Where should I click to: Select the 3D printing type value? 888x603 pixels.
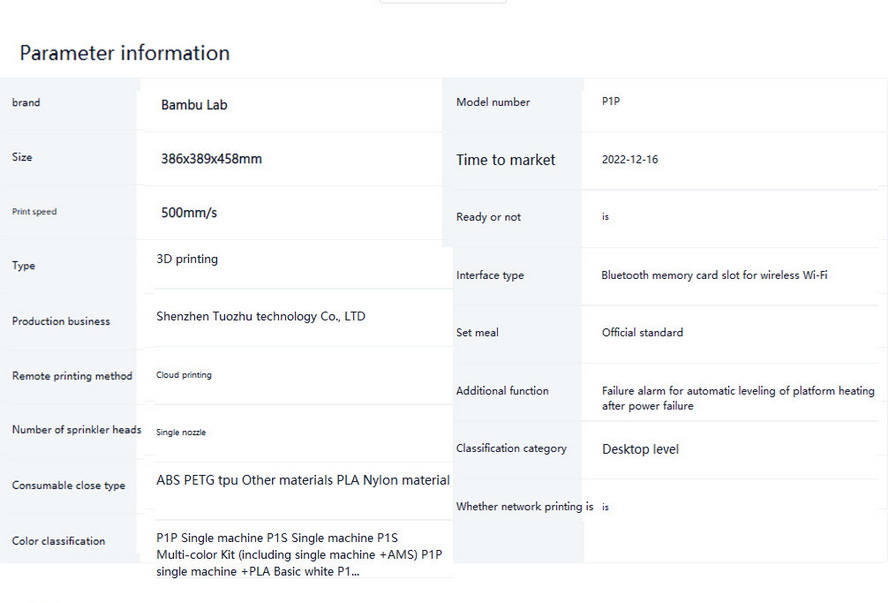point(187,259)
